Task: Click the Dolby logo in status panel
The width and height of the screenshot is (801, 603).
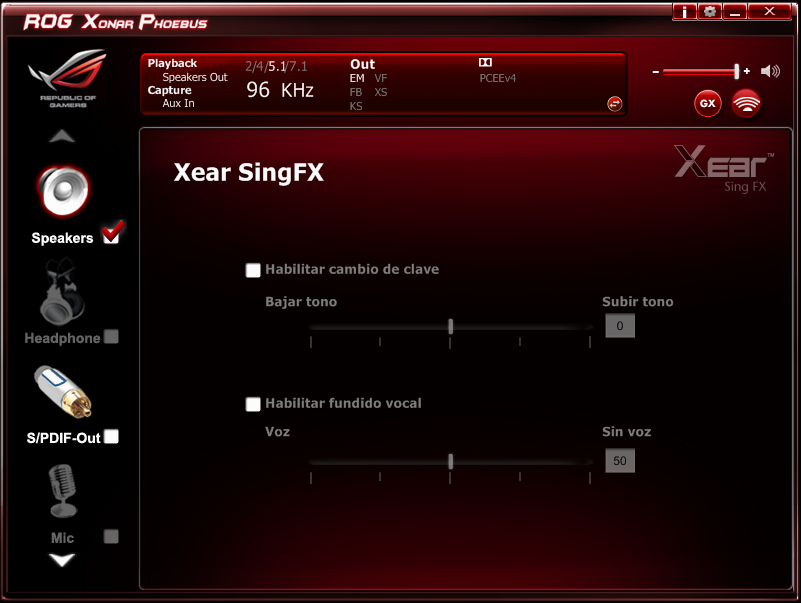Action: pyautogui.click(x=485, y=62)
